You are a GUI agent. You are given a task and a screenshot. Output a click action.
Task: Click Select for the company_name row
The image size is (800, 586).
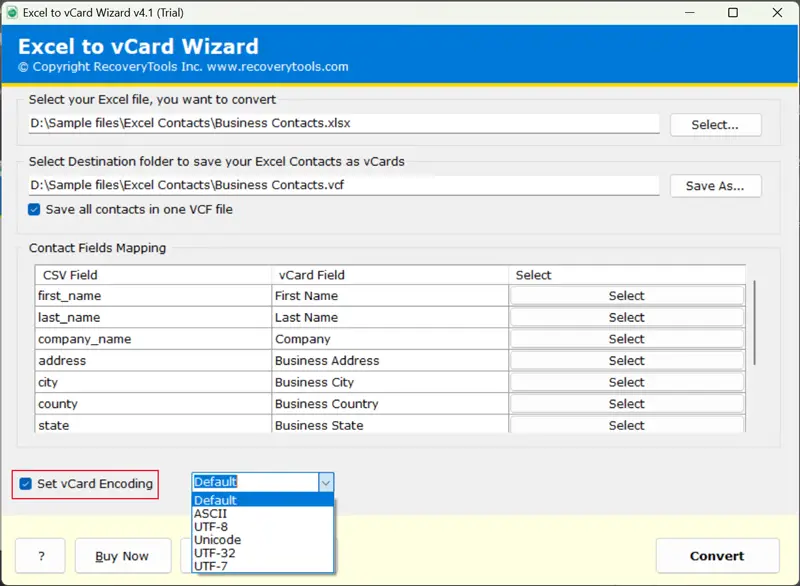click(626, 339)
